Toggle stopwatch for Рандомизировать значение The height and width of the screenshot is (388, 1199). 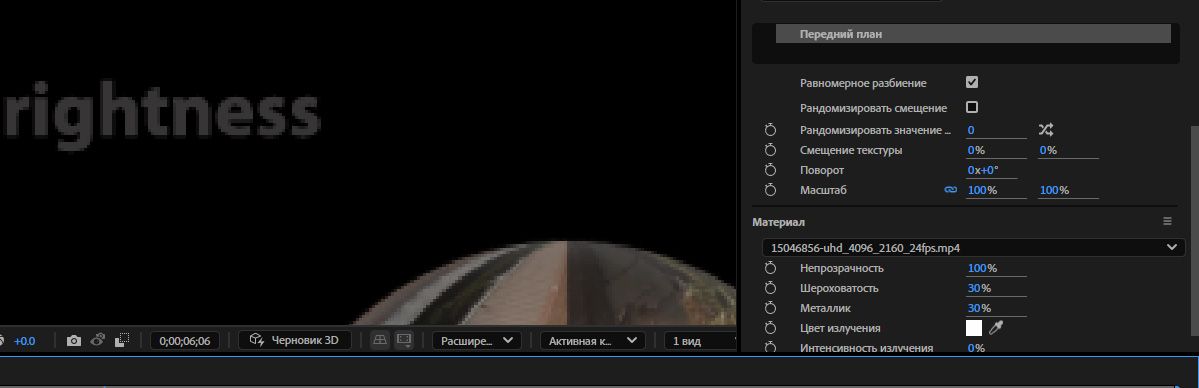pyautogui.click(x=770, y=130)
